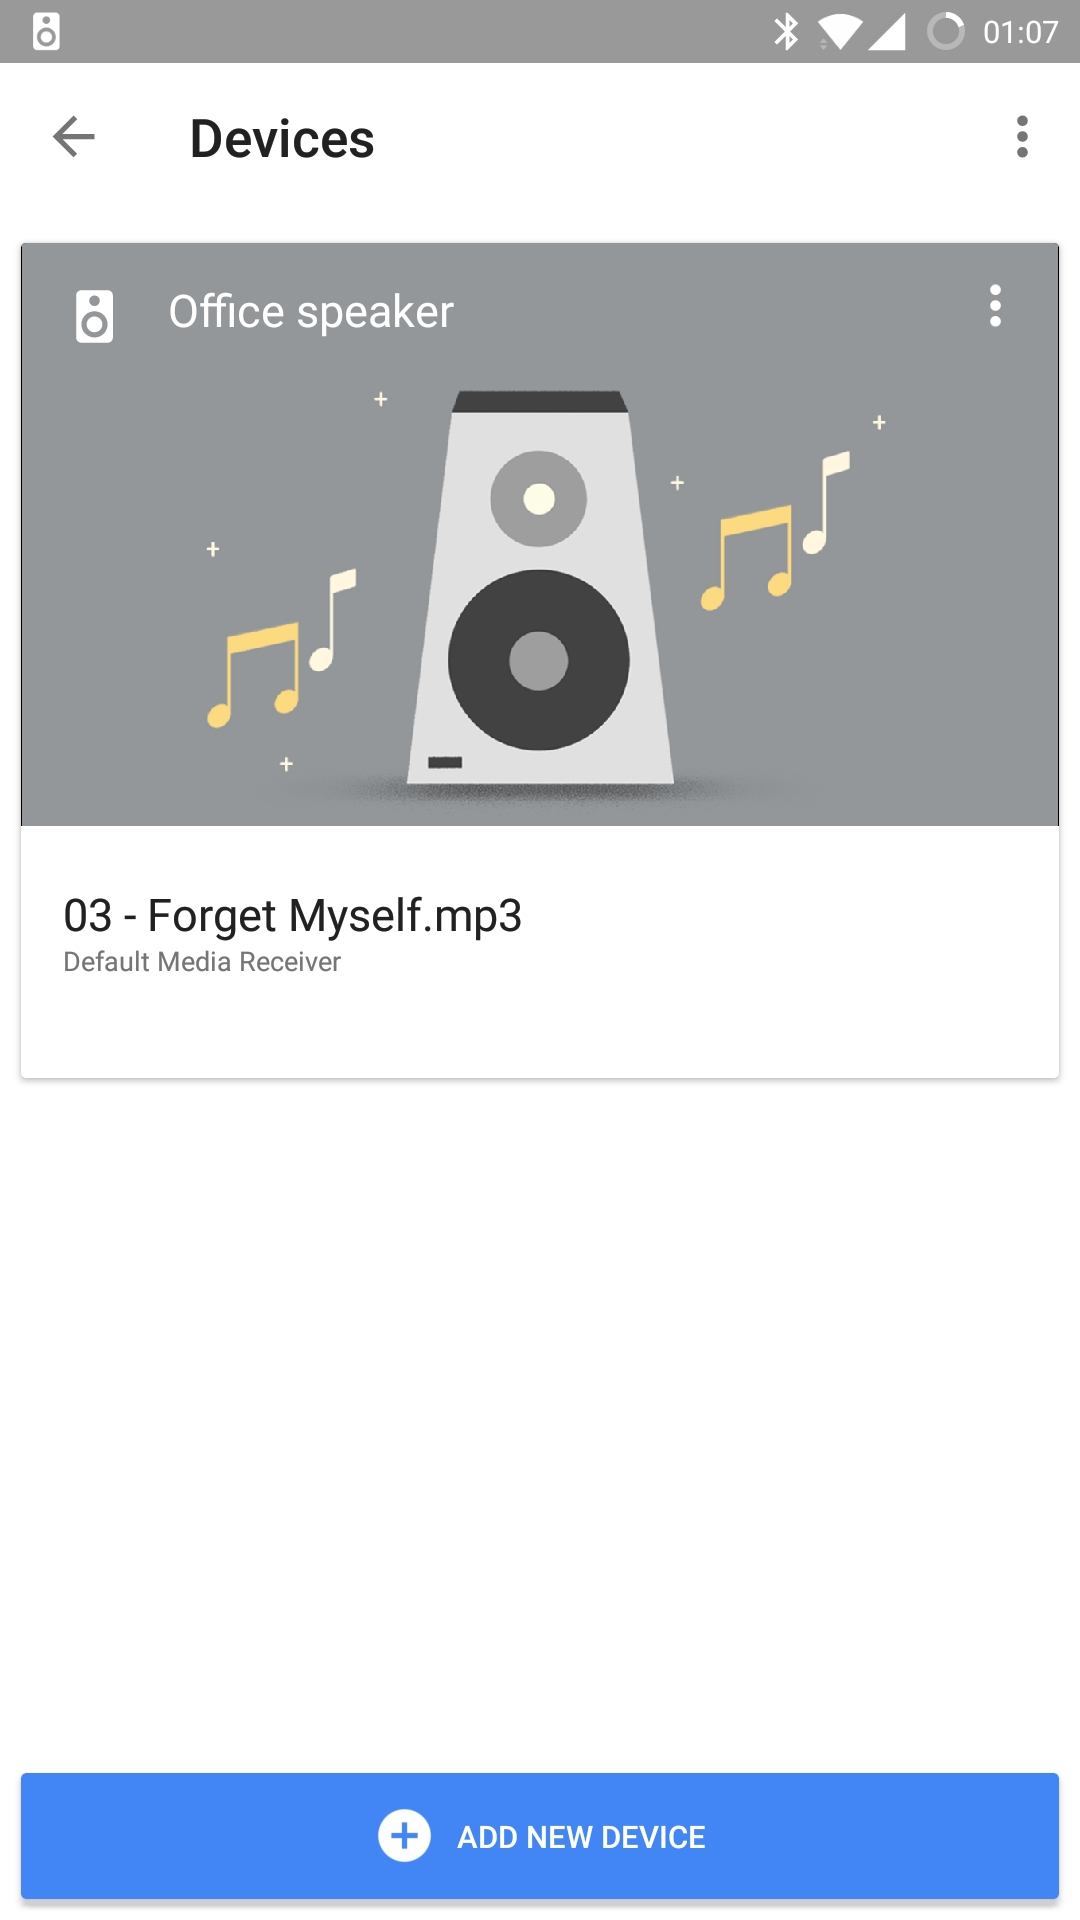This screenshot has height=1920, width=1080.
Task: Open Office speaker card options menu
Action: (995, 306)
